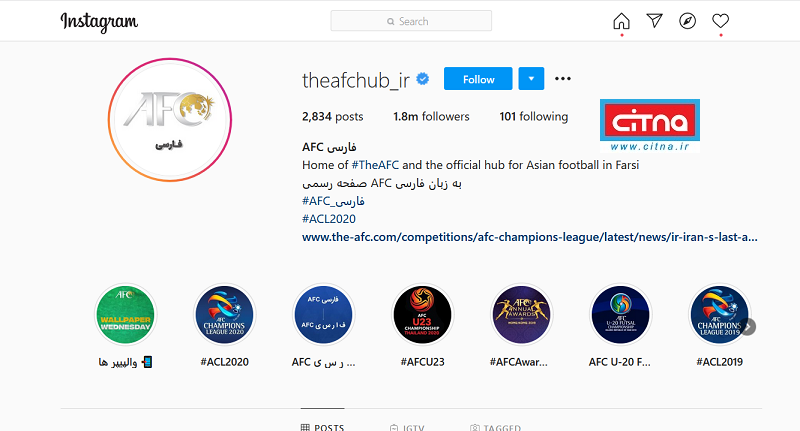Click the Instagram logo
The height and width of the screenshot is (431, 800).
[x=99, y=21]
